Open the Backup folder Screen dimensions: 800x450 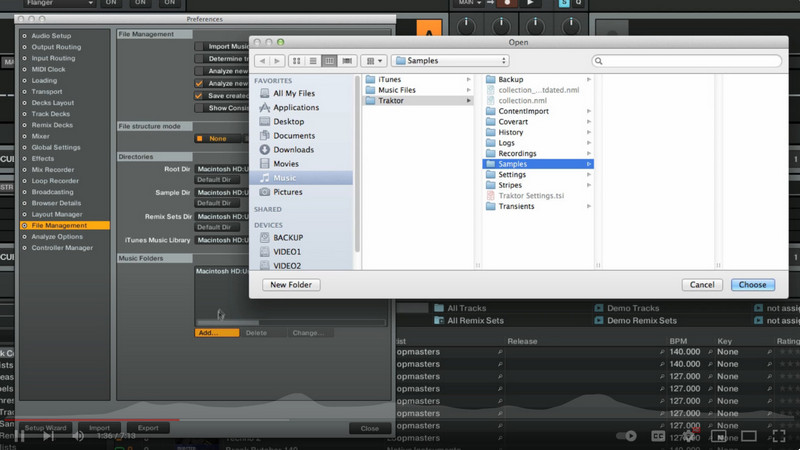click(538, 80)
